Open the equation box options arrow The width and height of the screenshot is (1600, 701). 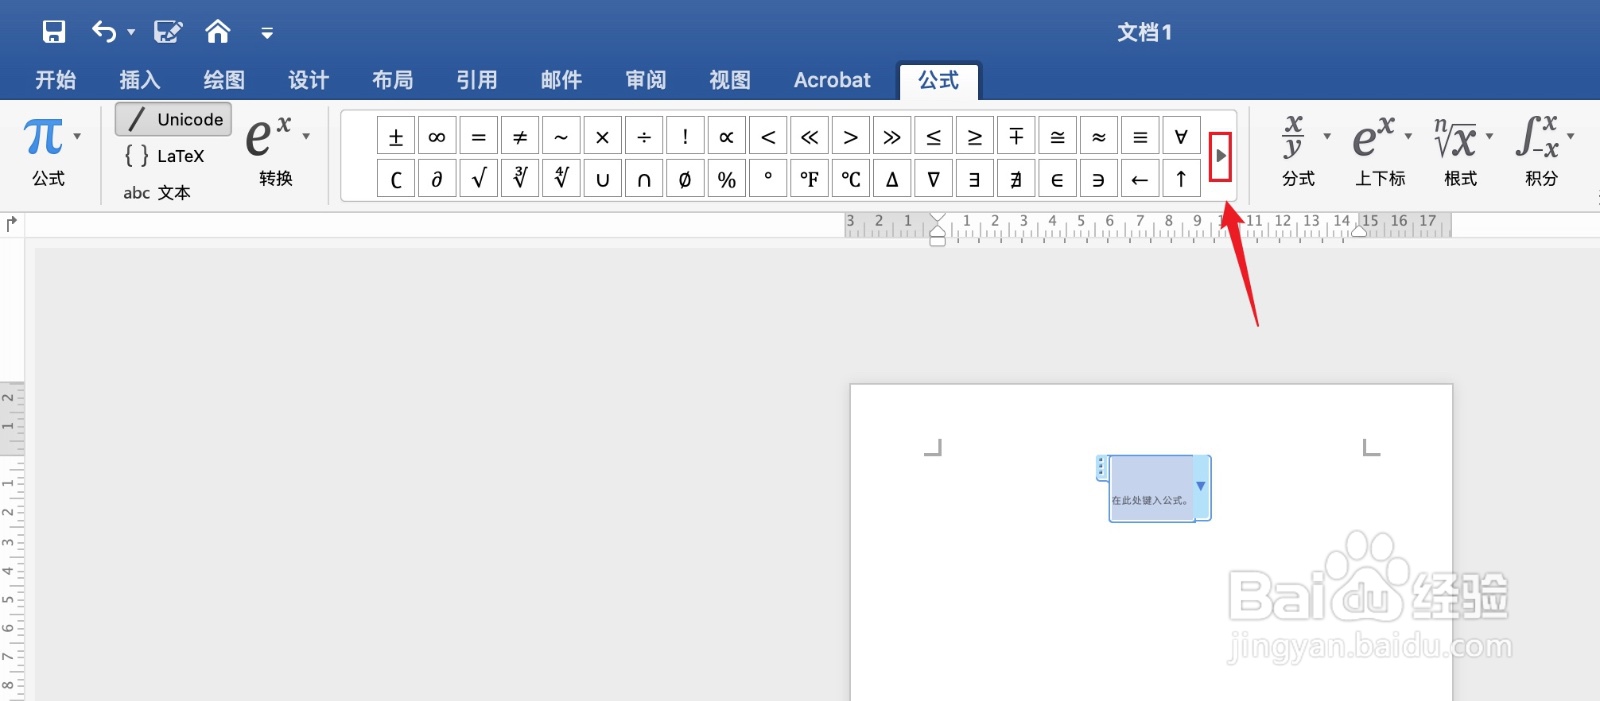pyautogui.click(x=1201, y=487)
